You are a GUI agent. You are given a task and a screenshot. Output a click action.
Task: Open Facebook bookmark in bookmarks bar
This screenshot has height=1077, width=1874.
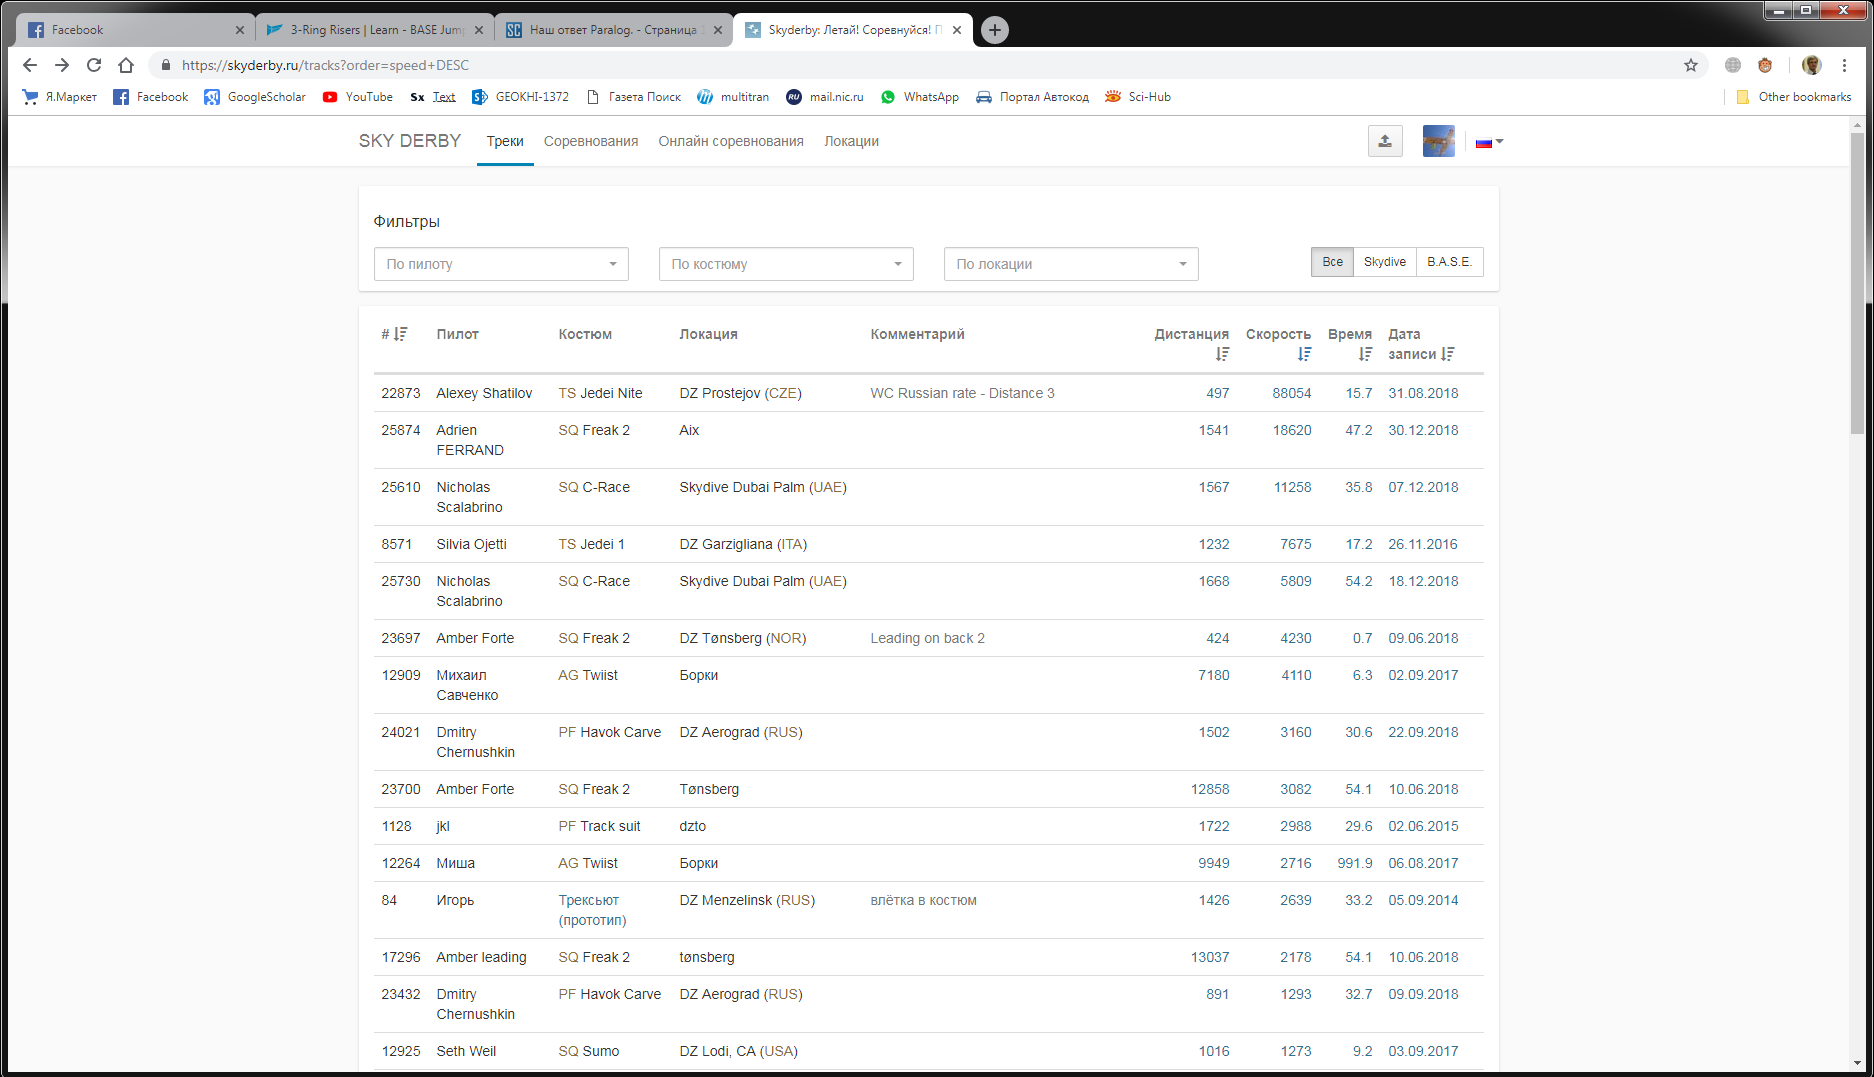(x=151, y=97)
